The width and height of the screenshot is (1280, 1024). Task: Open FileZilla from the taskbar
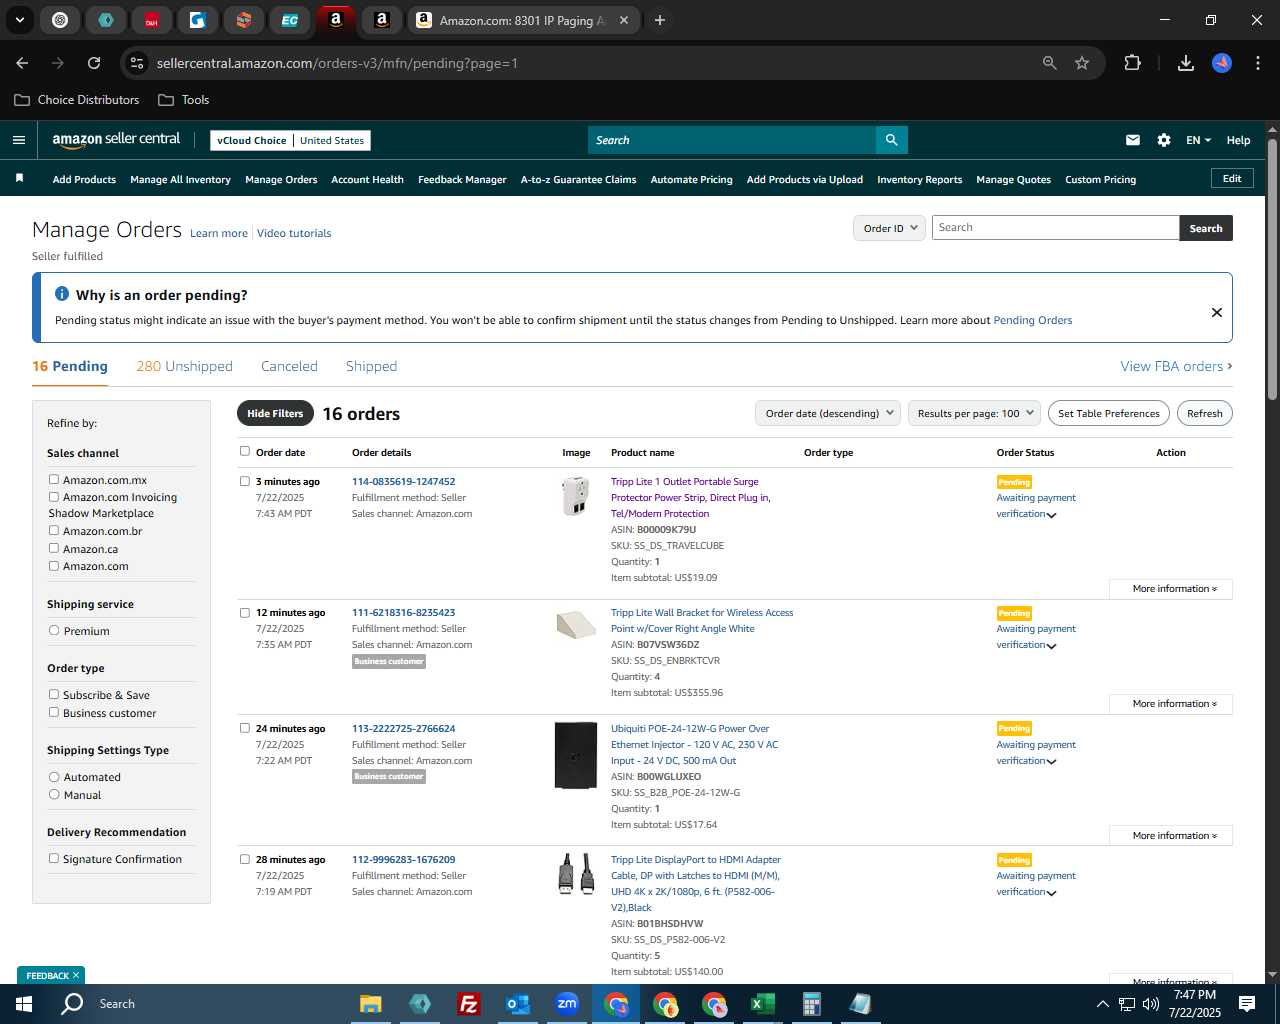(x=468, y=1004)
